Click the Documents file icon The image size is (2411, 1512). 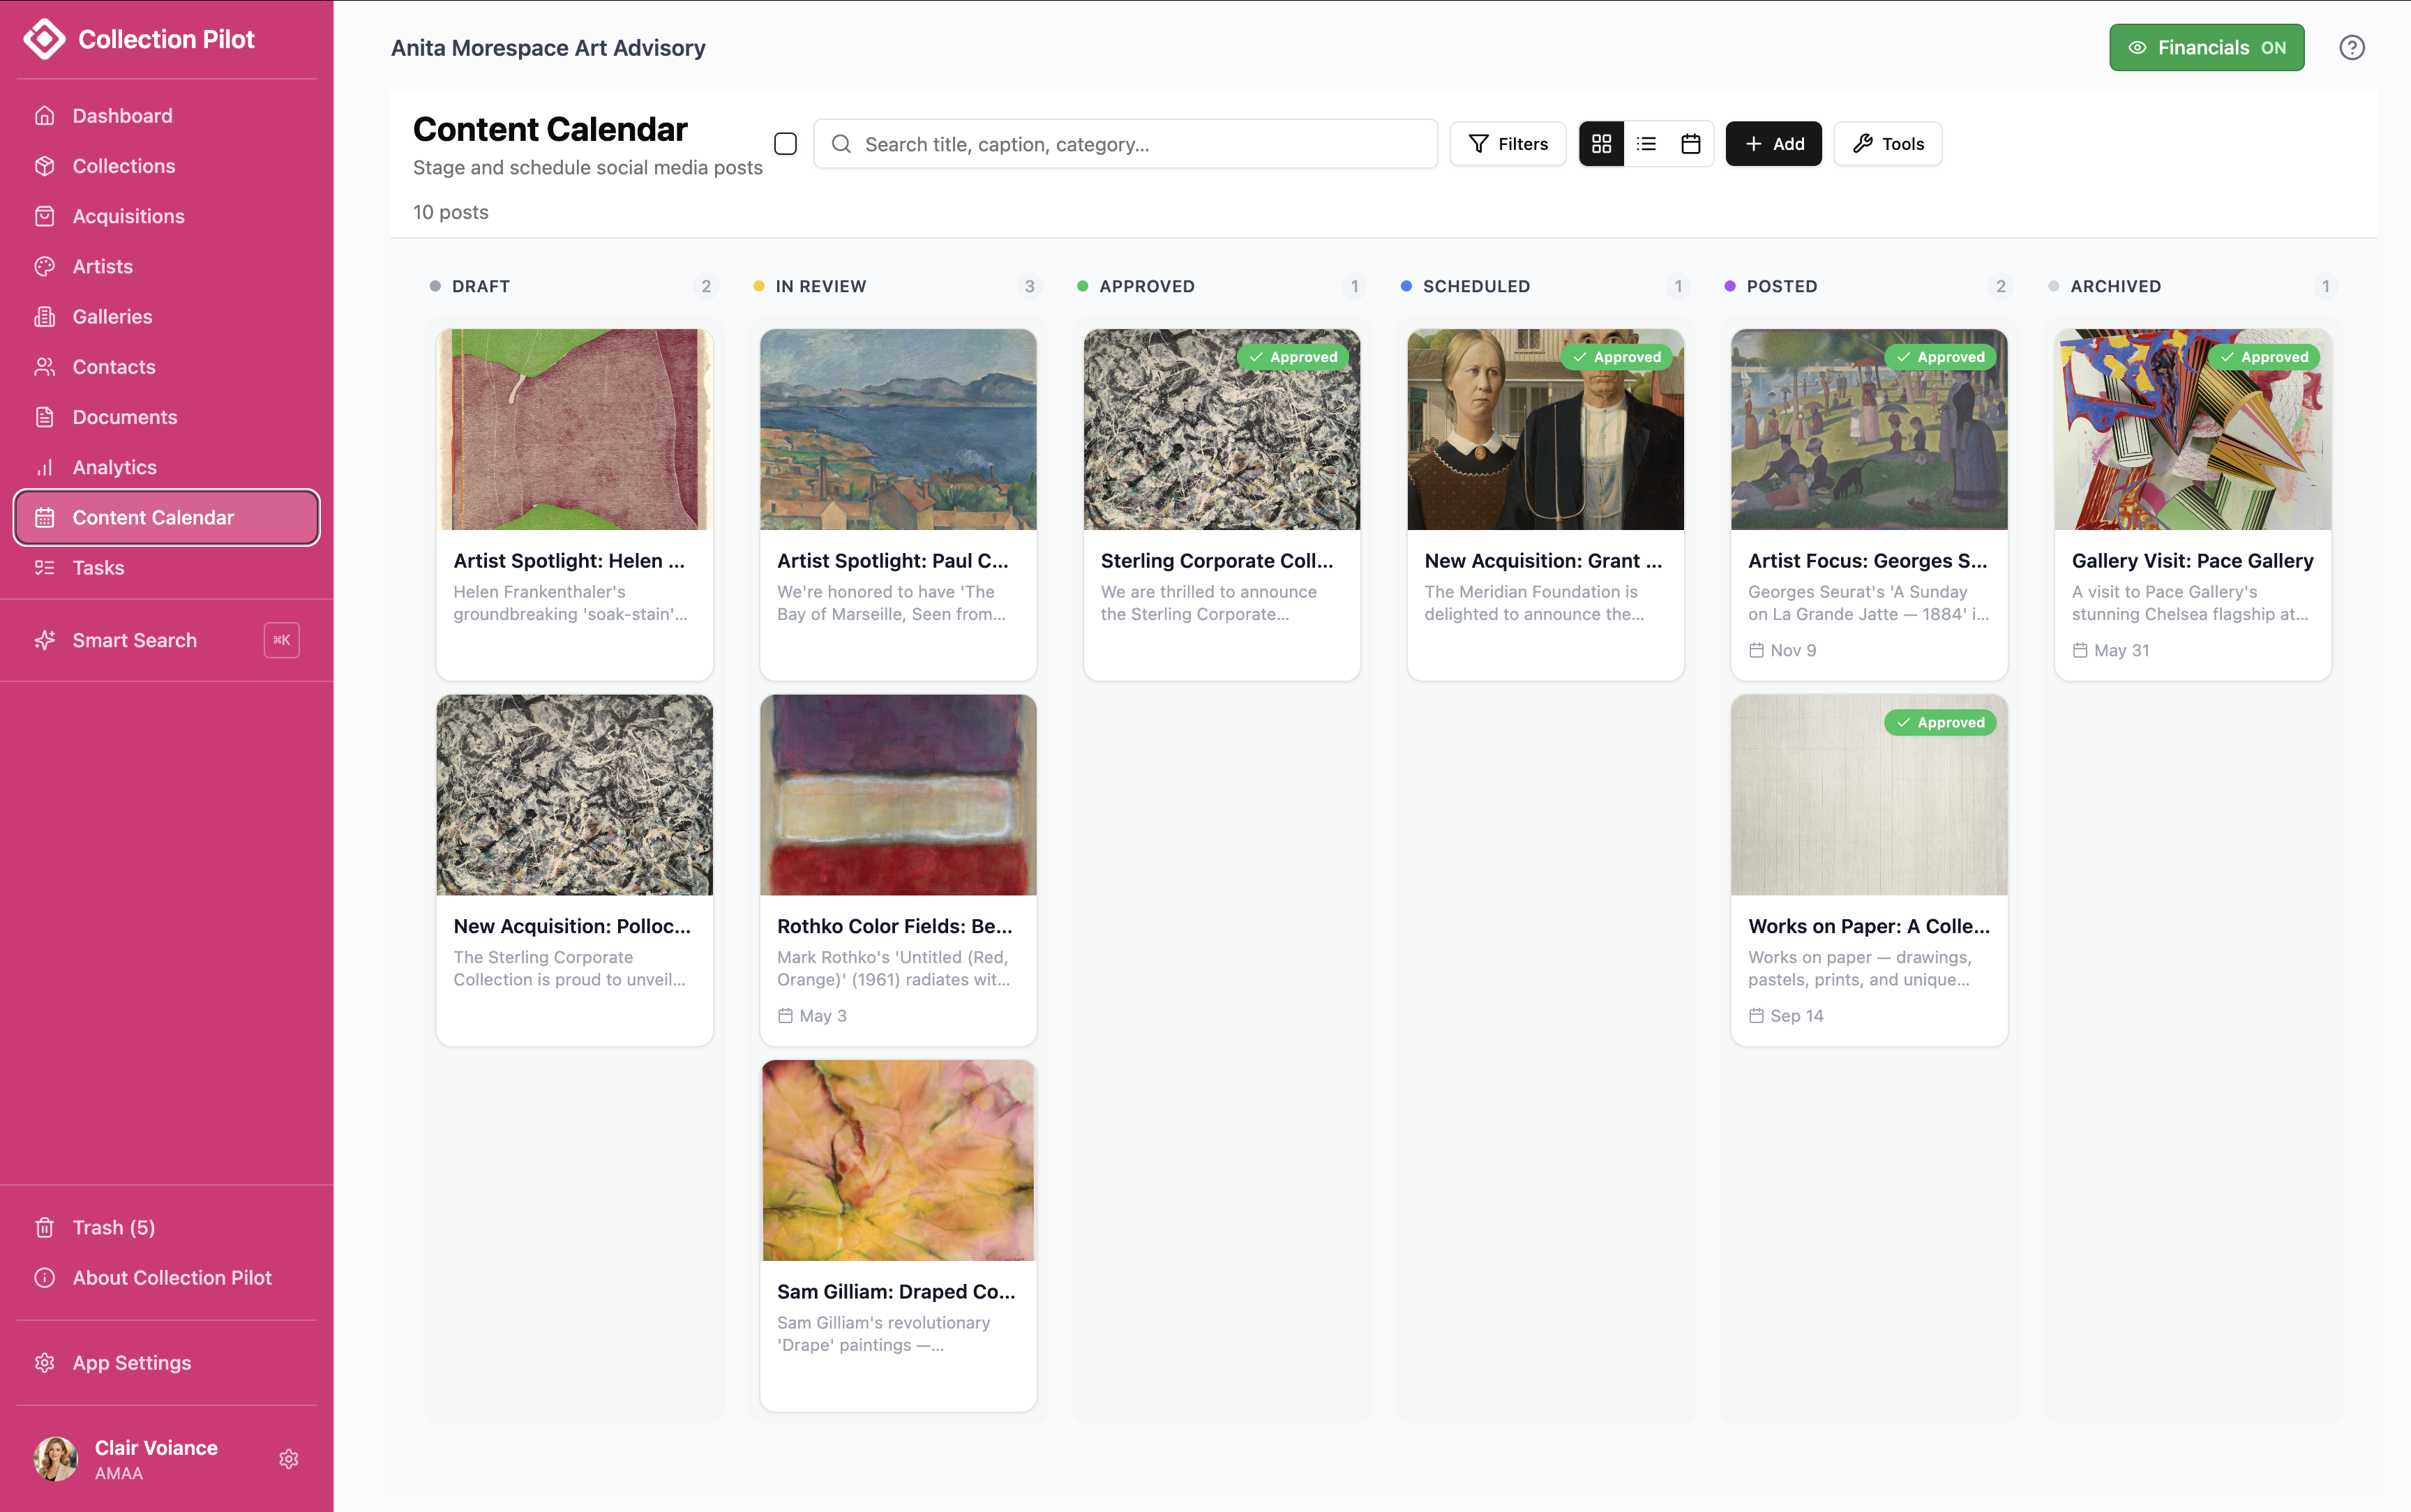coord(45,417)
